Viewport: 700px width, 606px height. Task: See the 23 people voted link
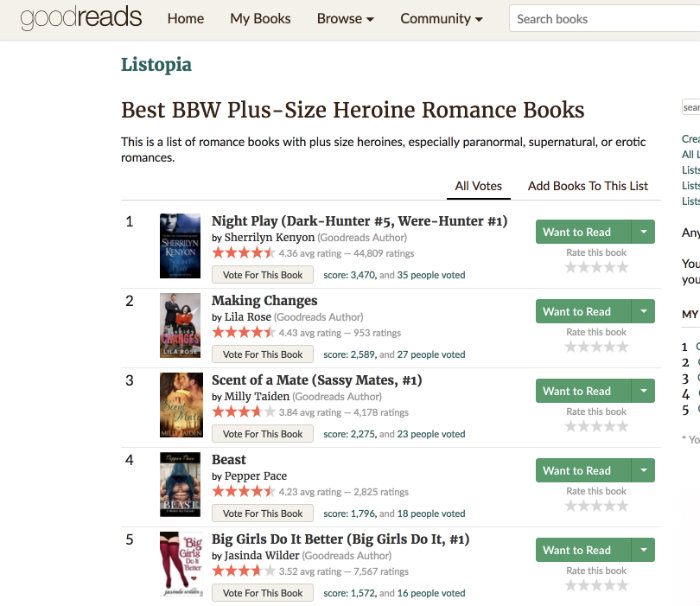click(431, 434)
